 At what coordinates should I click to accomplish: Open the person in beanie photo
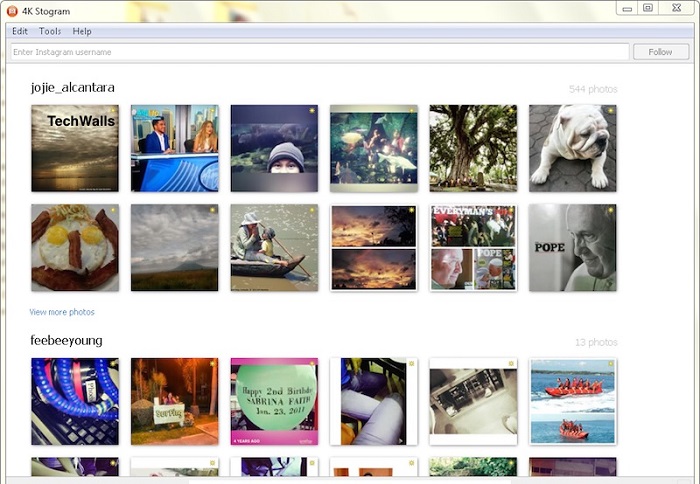tap(274, 148)
